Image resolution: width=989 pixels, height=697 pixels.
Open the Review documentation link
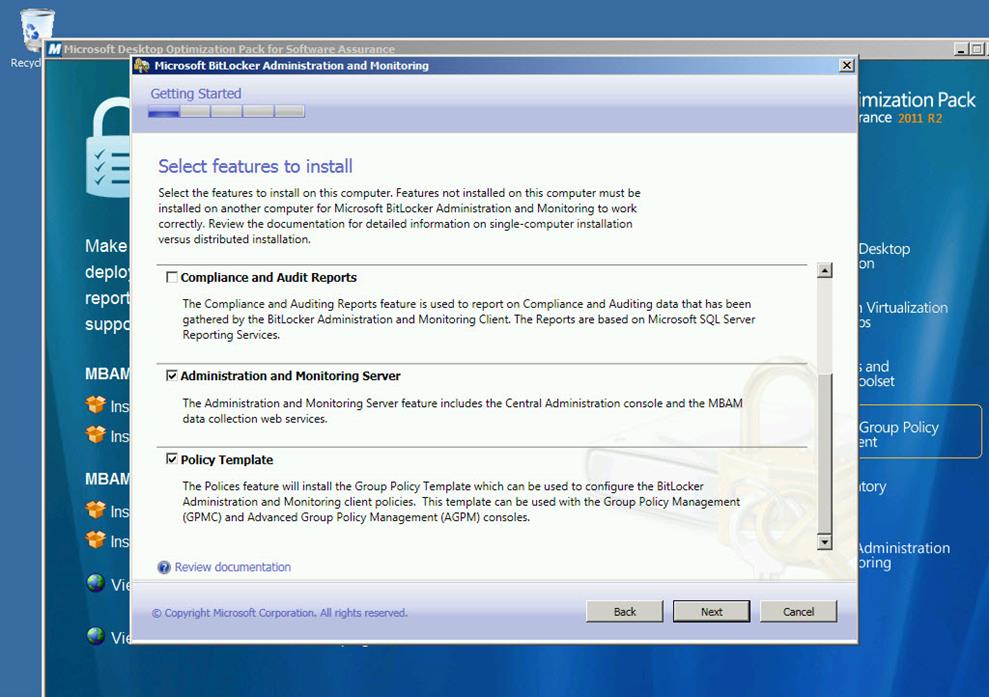[x=233, y=567]
